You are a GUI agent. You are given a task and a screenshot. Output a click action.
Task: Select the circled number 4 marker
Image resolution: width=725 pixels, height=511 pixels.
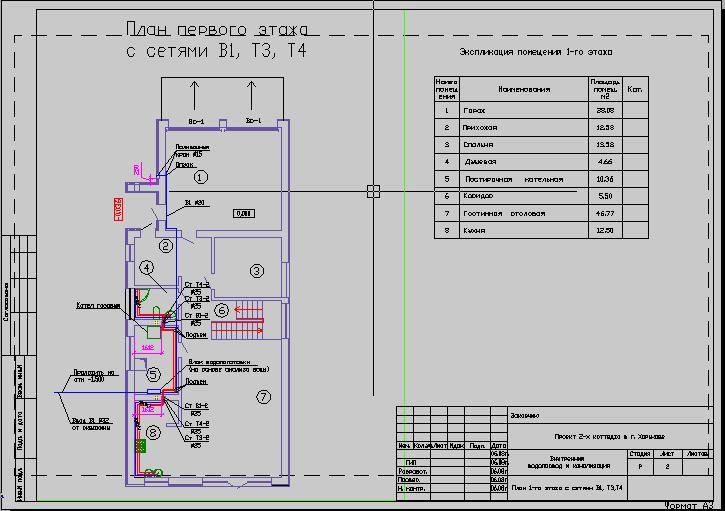146,268
